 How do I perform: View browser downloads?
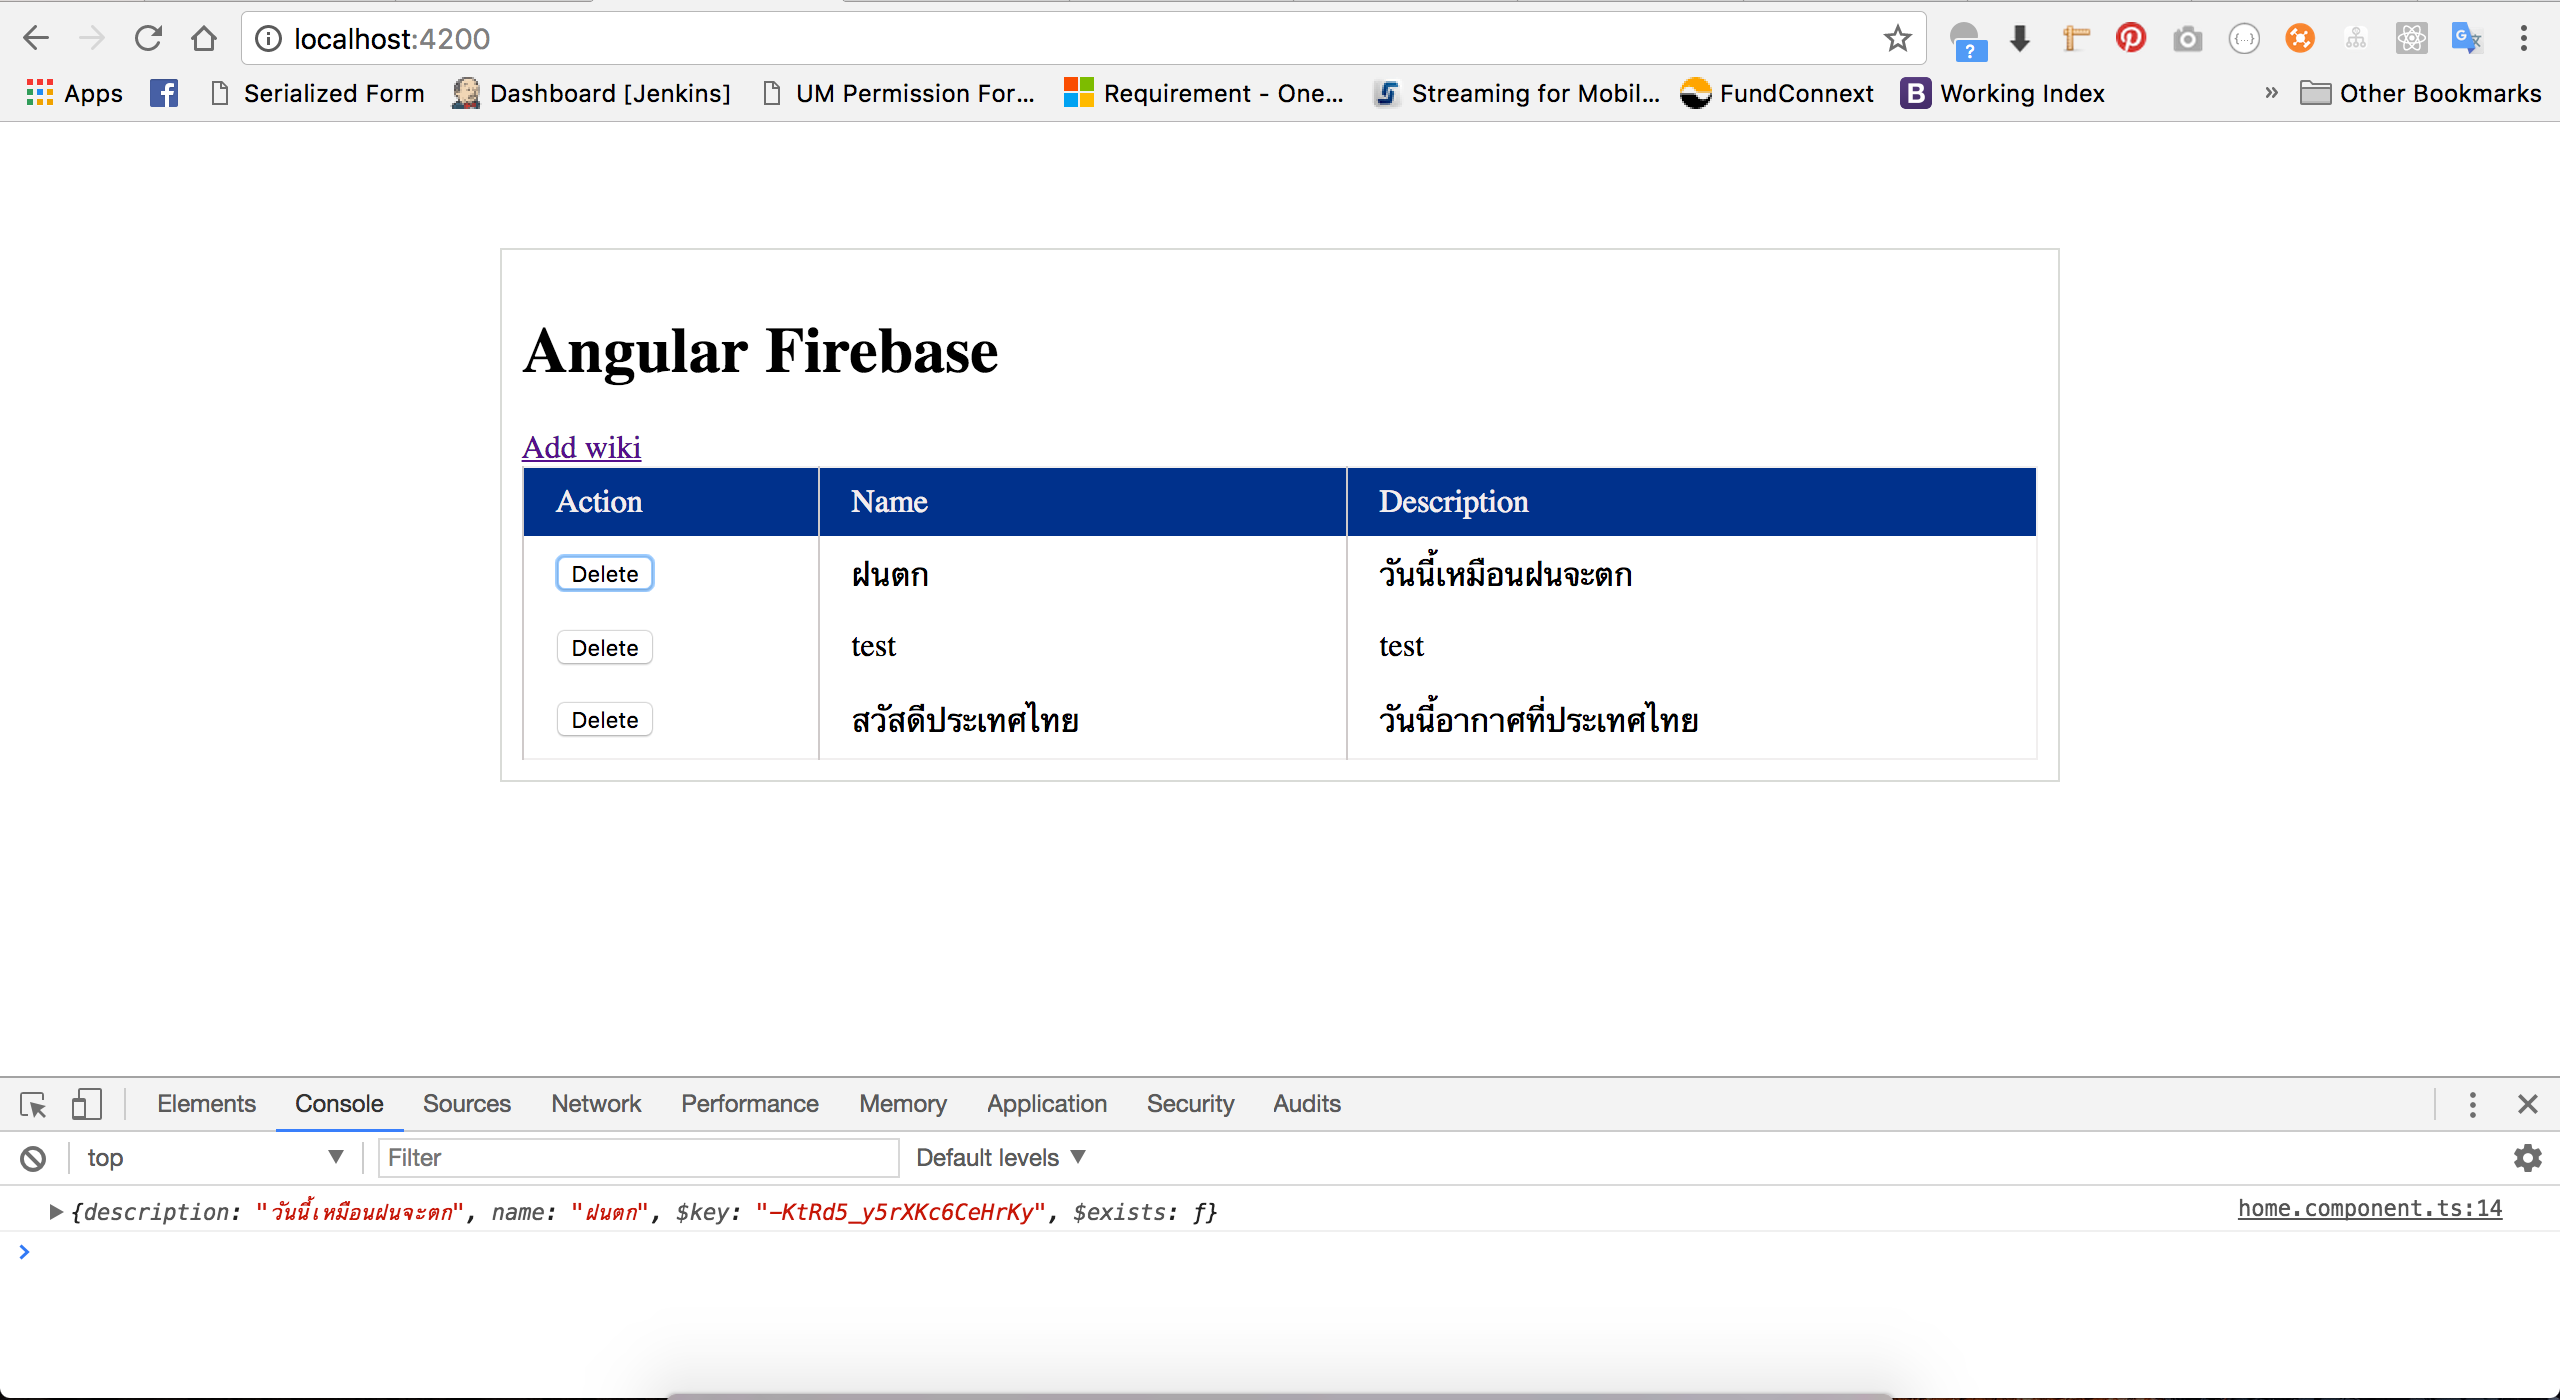(2019, 38)
